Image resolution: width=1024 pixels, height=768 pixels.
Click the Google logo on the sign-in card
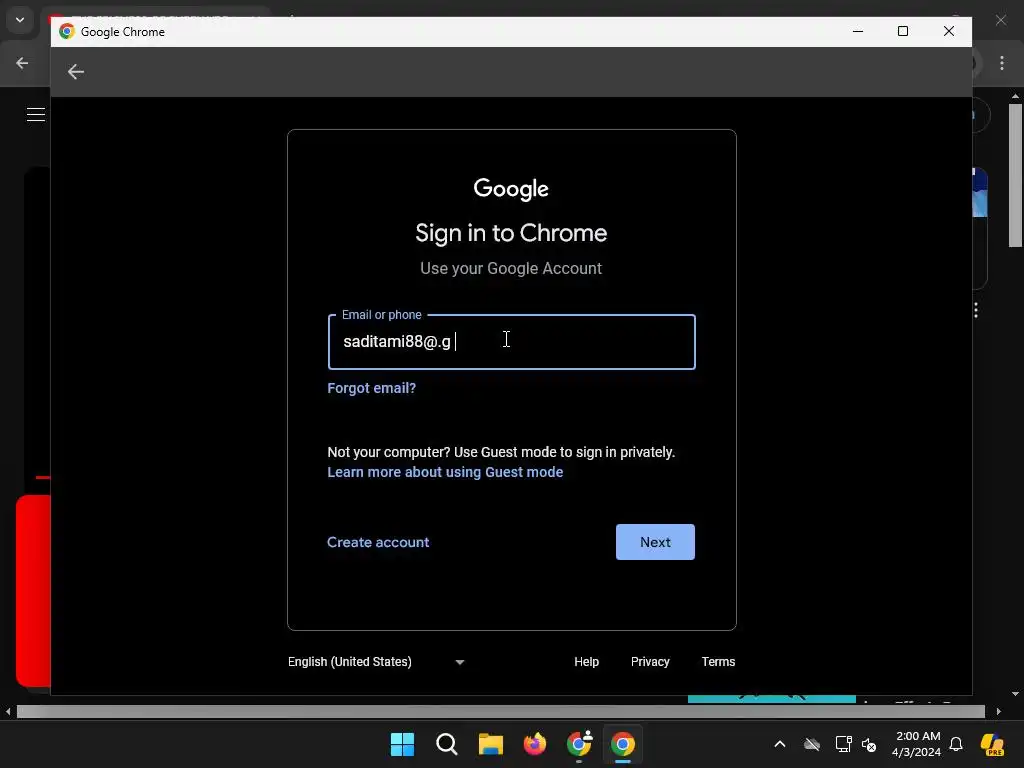(x=511, y=189)
